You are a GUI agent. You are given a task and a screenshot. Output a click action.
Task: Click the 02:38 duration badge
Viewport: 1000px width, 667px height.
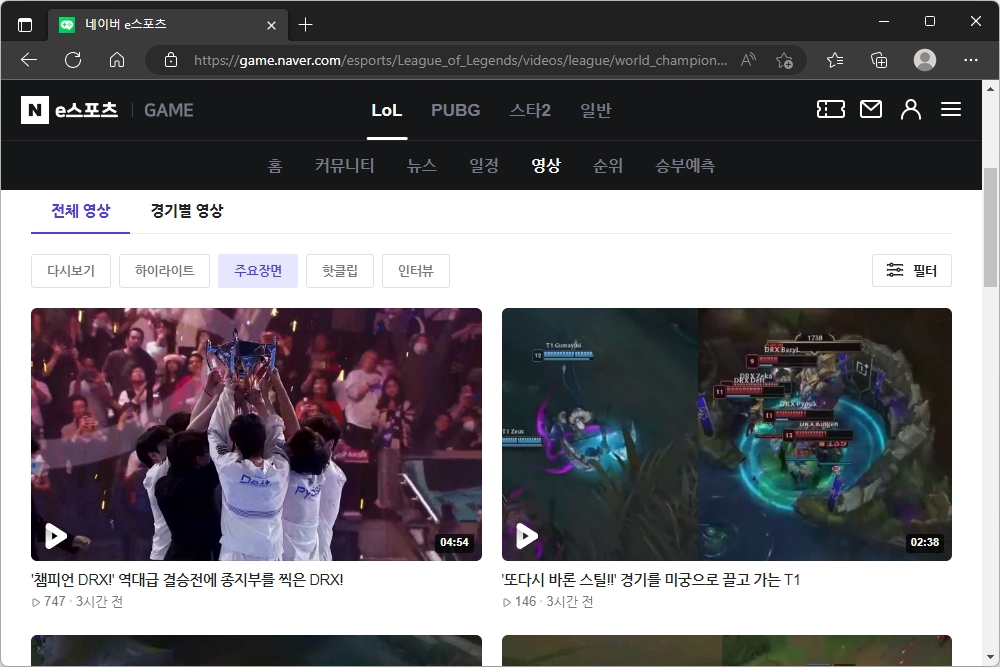click(924, 542)
